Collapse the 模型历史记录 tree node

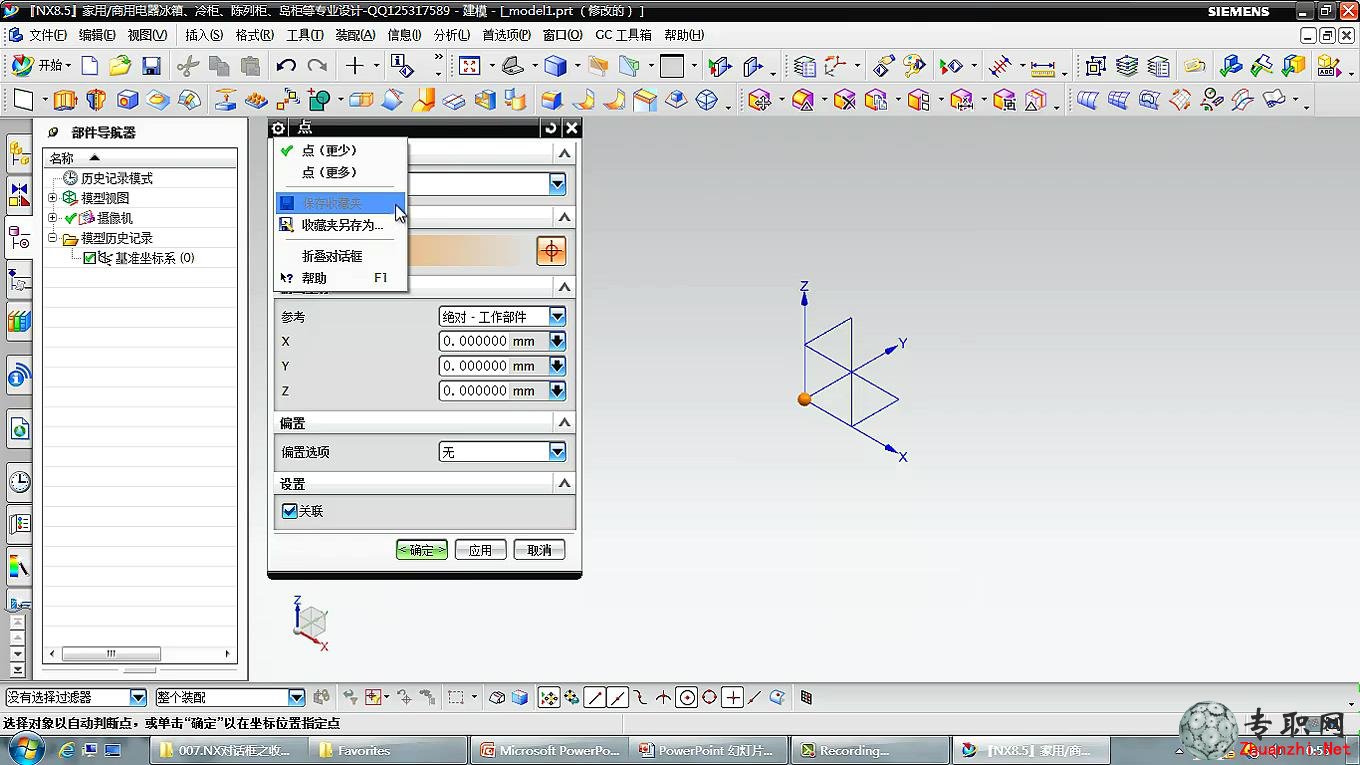click(53, 238)
